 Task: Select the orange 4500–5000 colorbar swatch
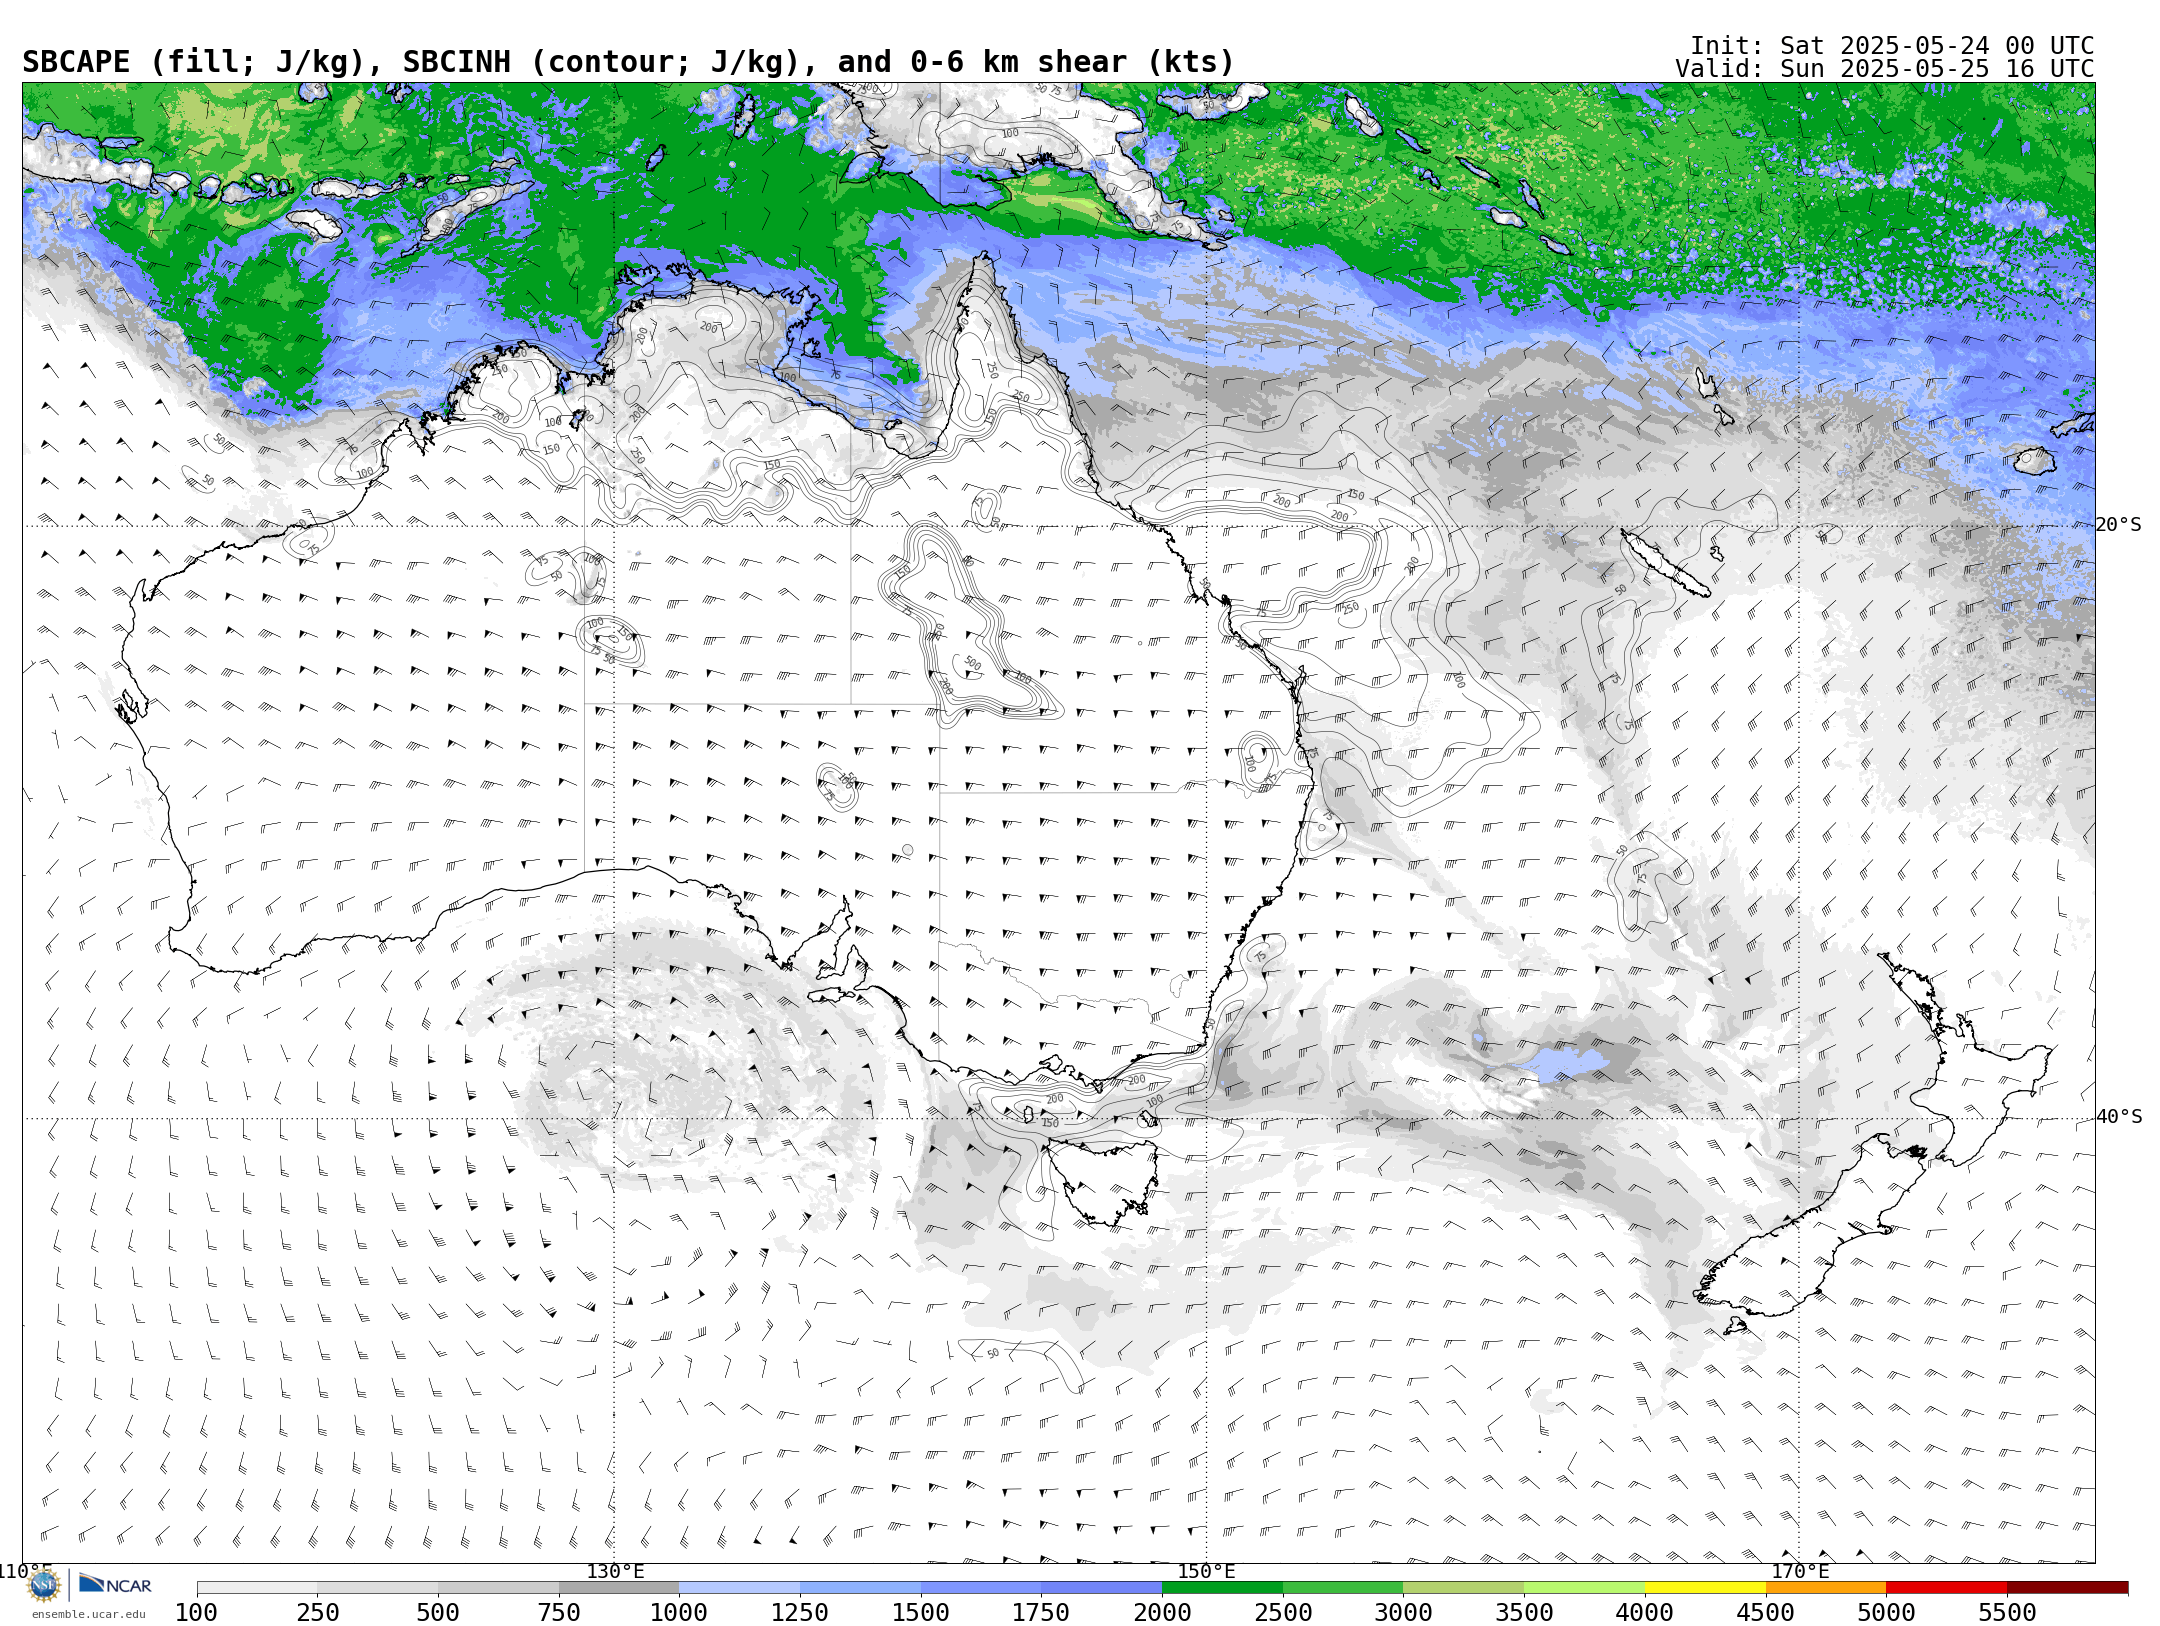point(1825,1587)
